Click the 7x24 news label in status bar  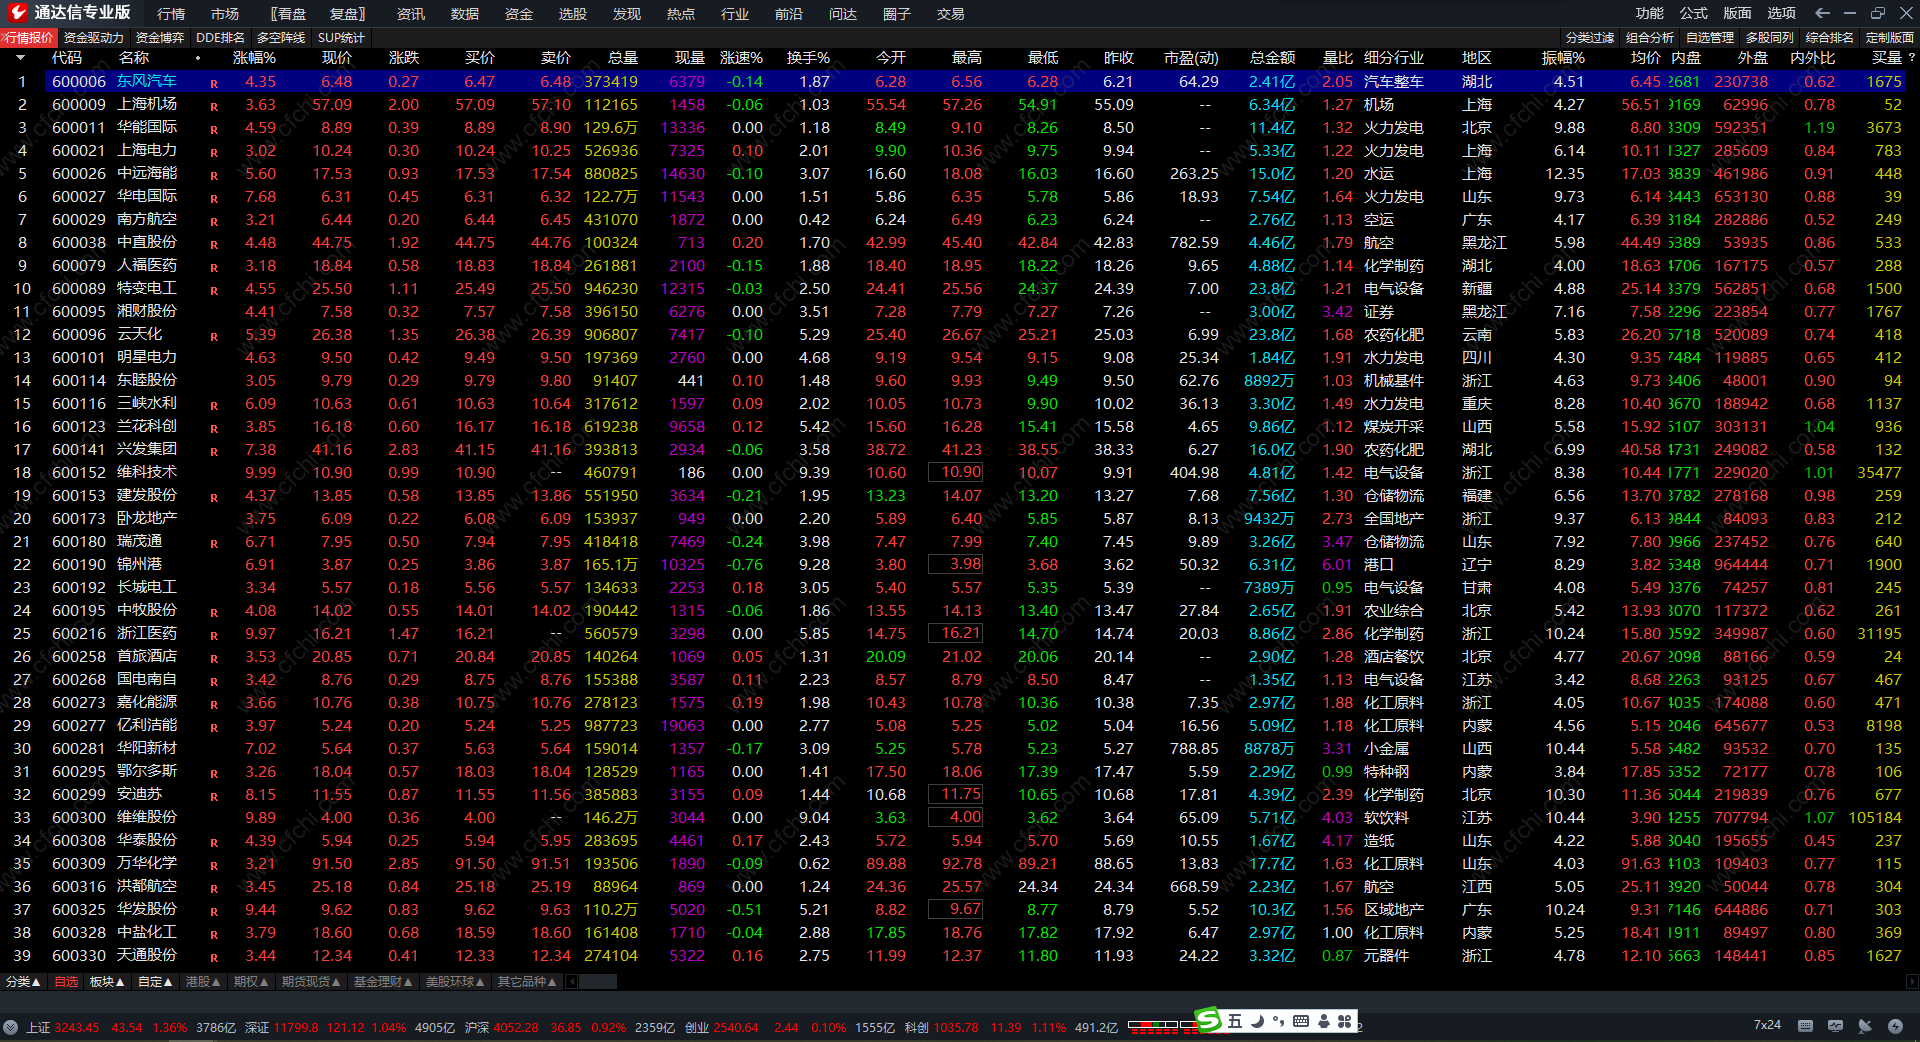point(1767,1025)
